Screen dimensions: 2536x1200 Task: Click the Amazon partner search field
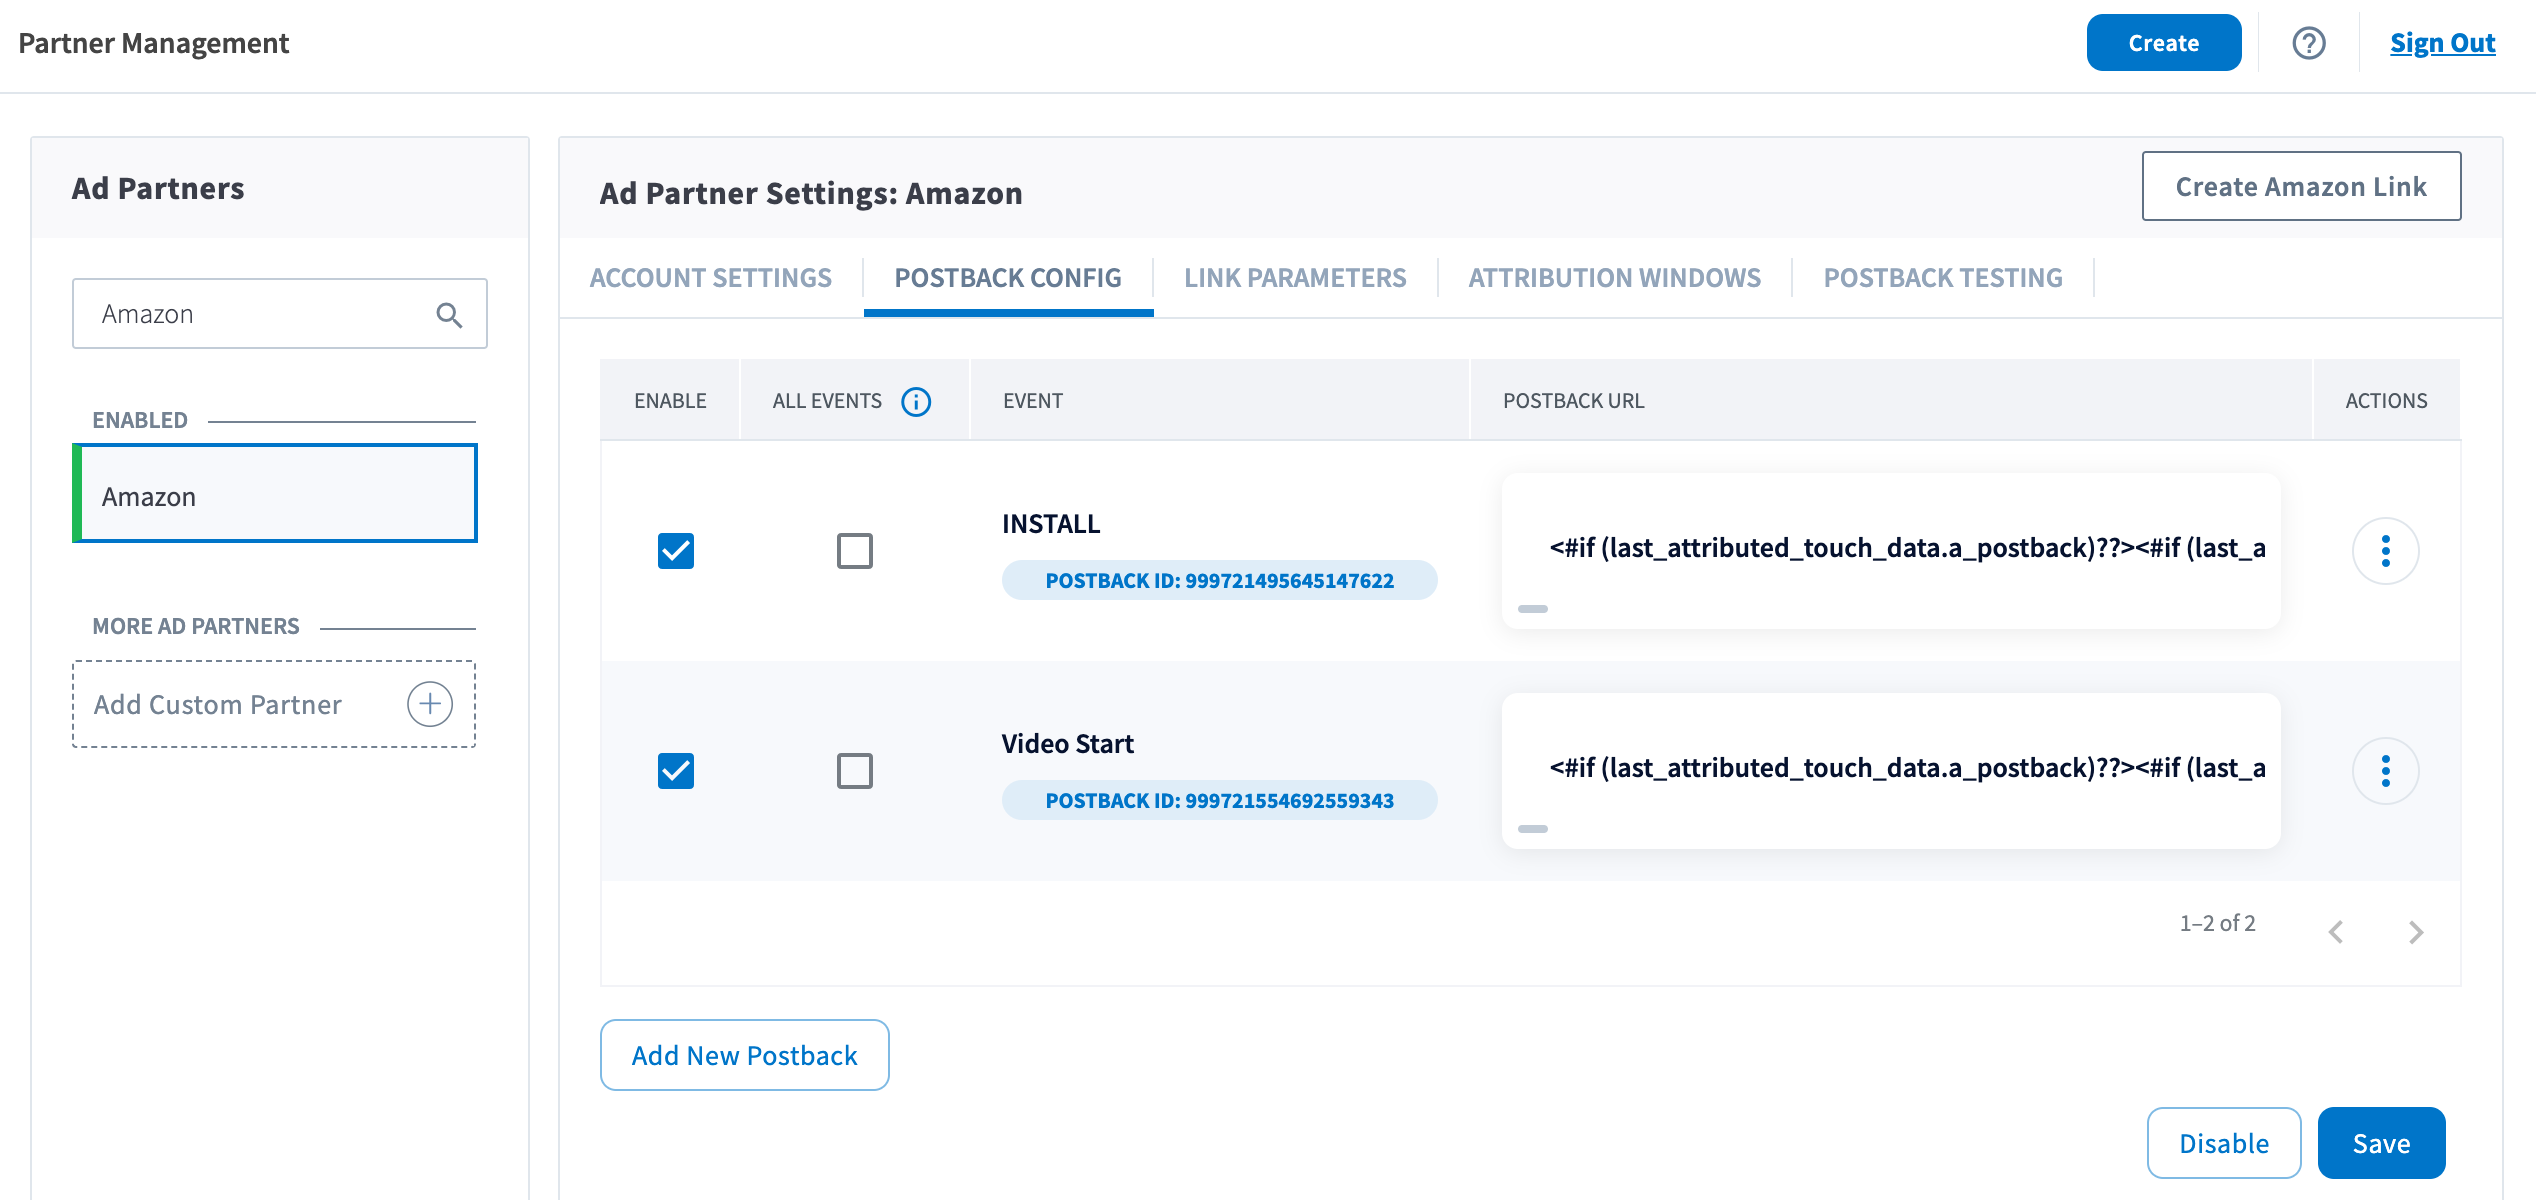pyautogui.click(x=260, y=314)
